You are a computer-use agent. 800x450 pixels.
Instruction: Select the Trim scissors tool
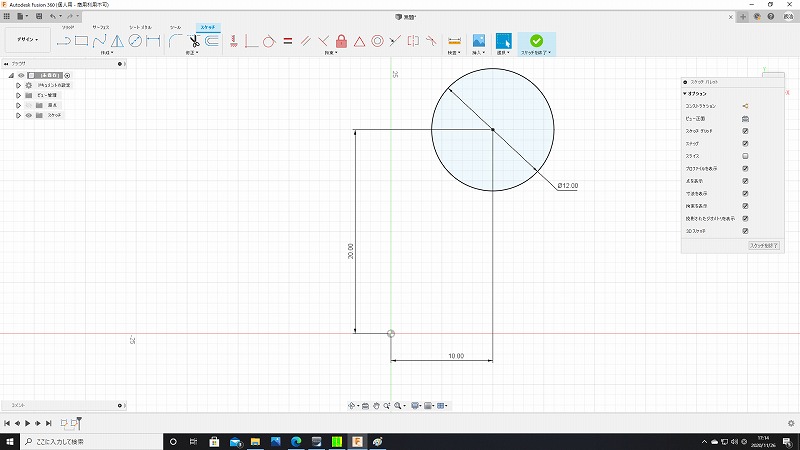point(193,41)
